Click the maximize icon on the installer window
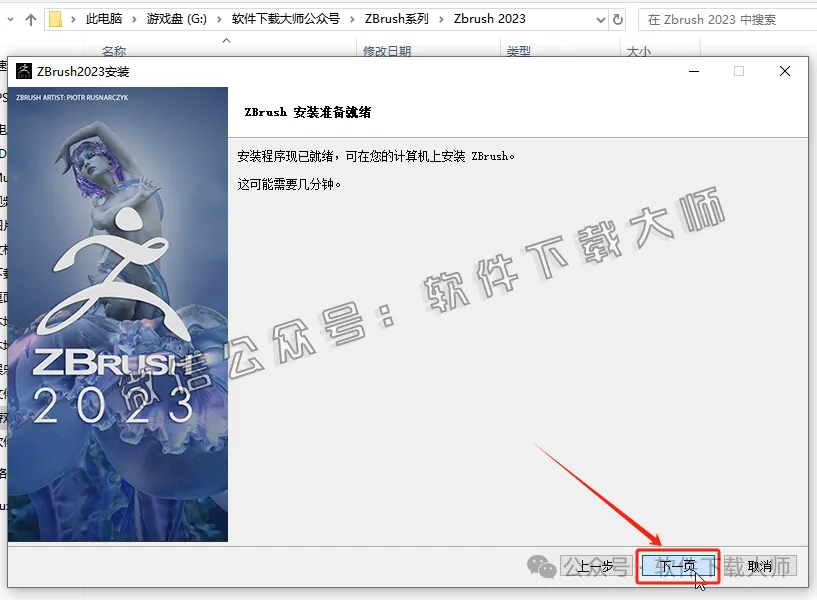 [x=738, y=71]
